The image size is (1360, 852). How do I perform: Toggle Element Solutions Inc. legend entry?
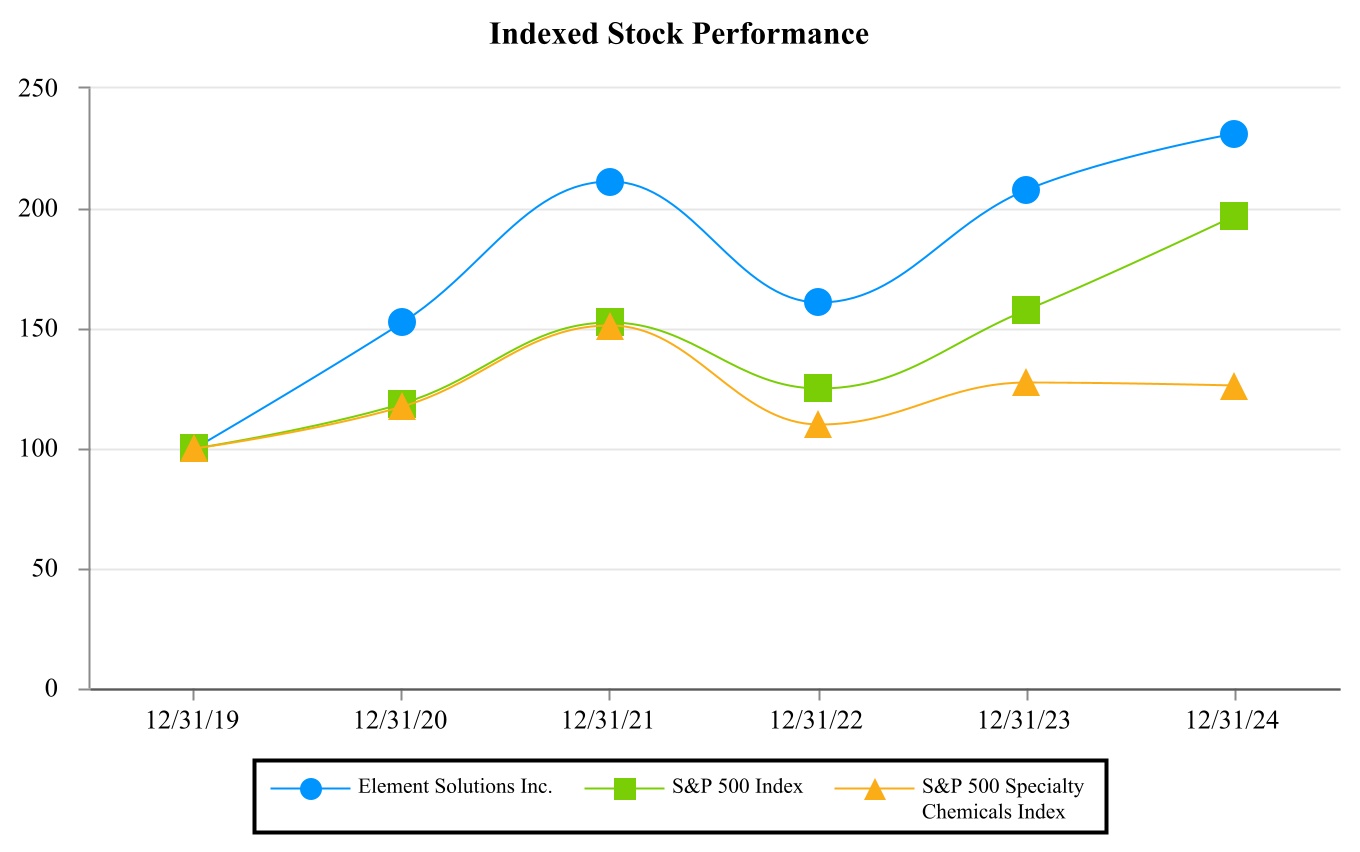point(455,787)
